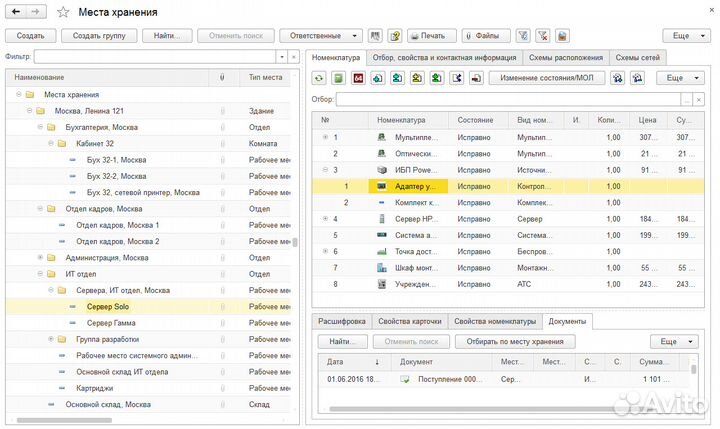Click the dark red 64 icon
This screenshot has height=429, width=720.
(358, 78)
